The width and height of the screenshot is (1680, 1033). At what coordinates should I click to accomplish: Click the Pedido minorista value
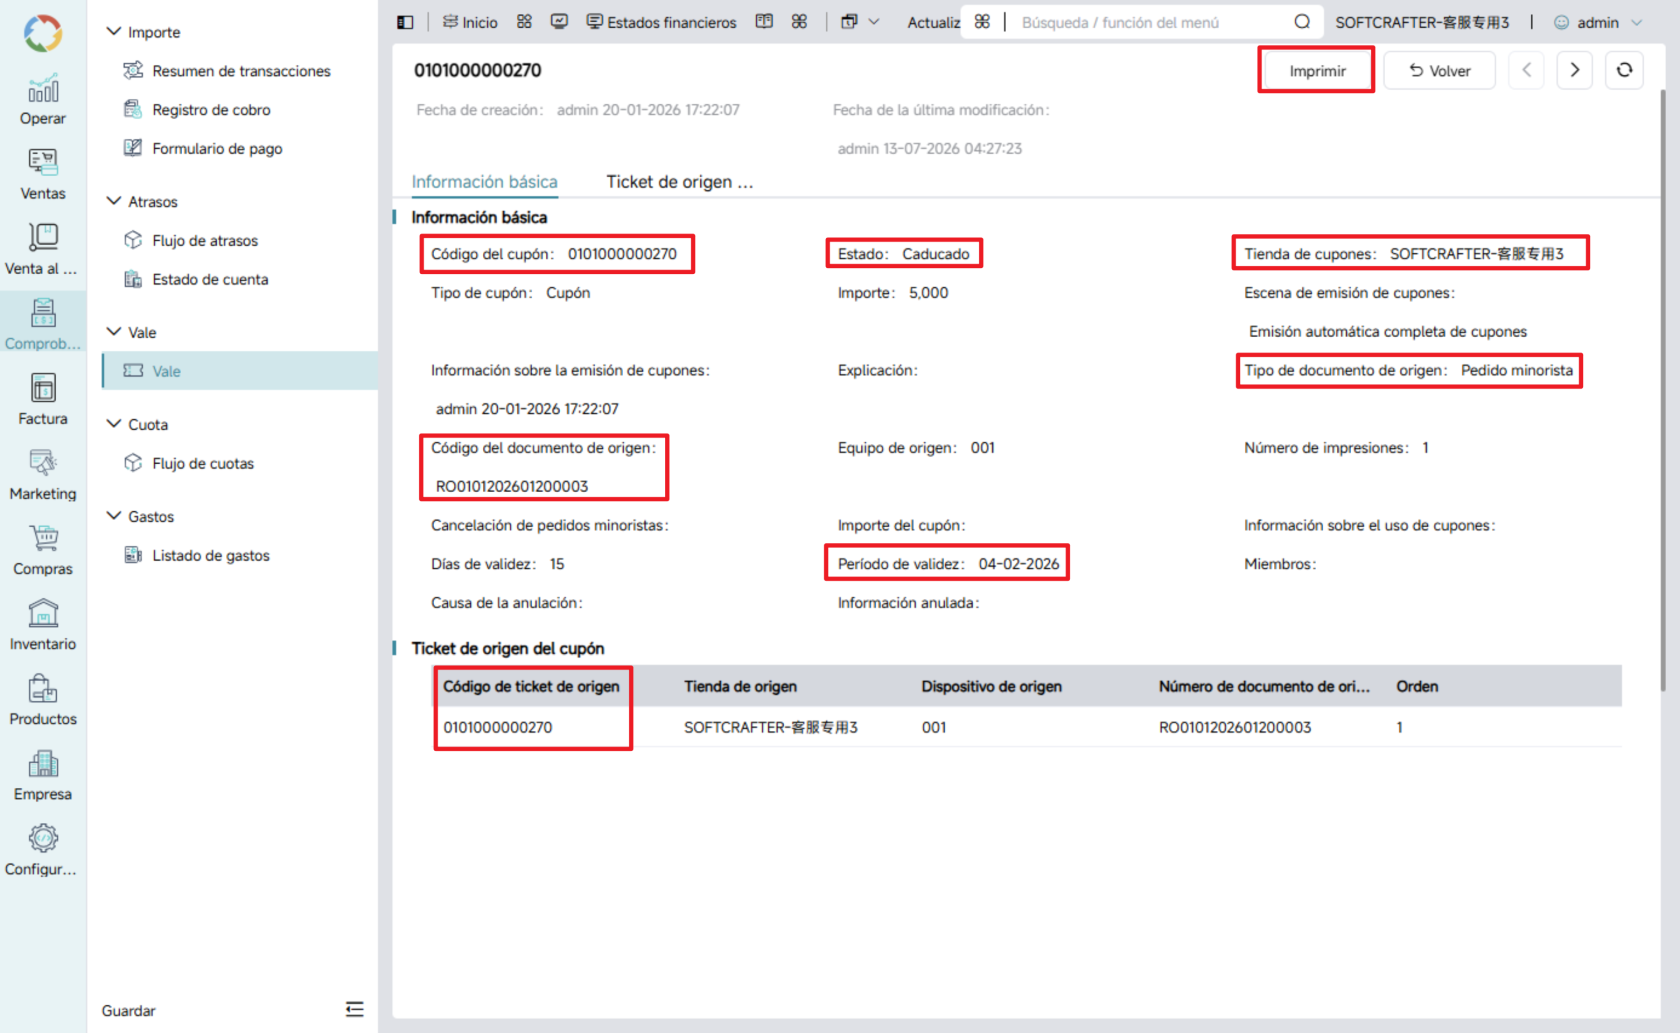tap(1517, 371)
